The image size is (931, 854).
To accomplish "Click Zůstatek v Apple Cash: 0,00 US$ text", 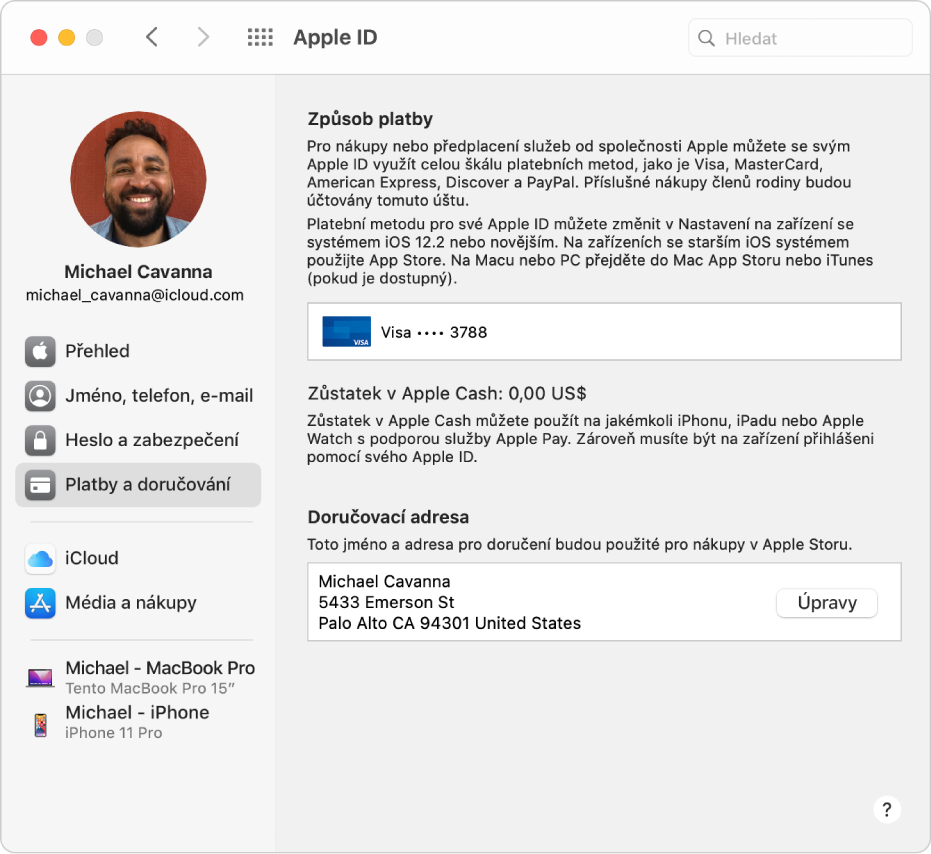I will 447,393.
